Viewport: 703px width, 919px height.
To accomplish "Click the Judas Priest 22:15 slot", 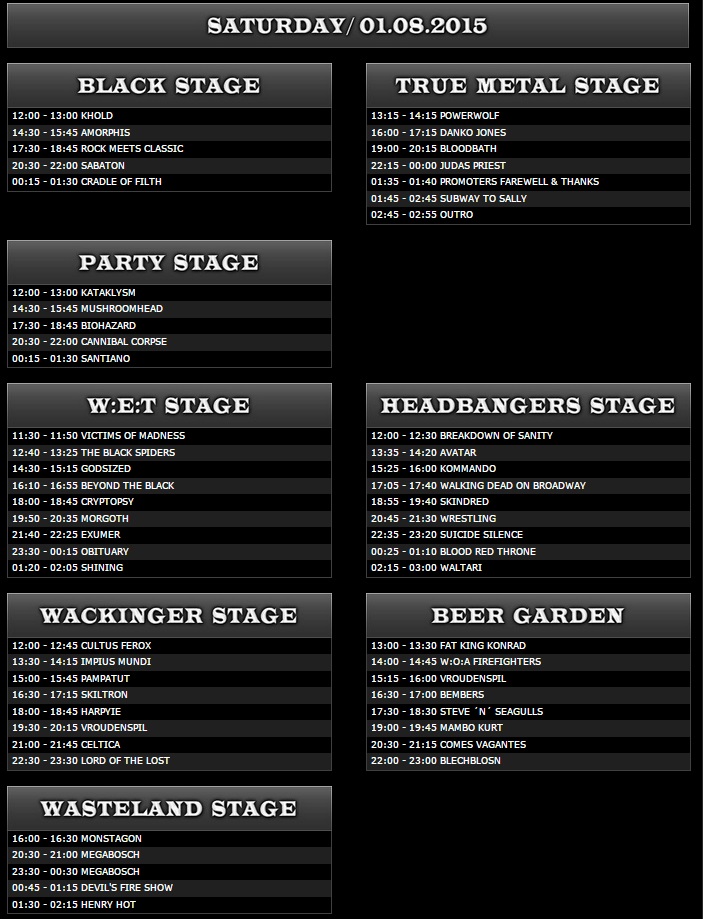I will pos(528,166).
